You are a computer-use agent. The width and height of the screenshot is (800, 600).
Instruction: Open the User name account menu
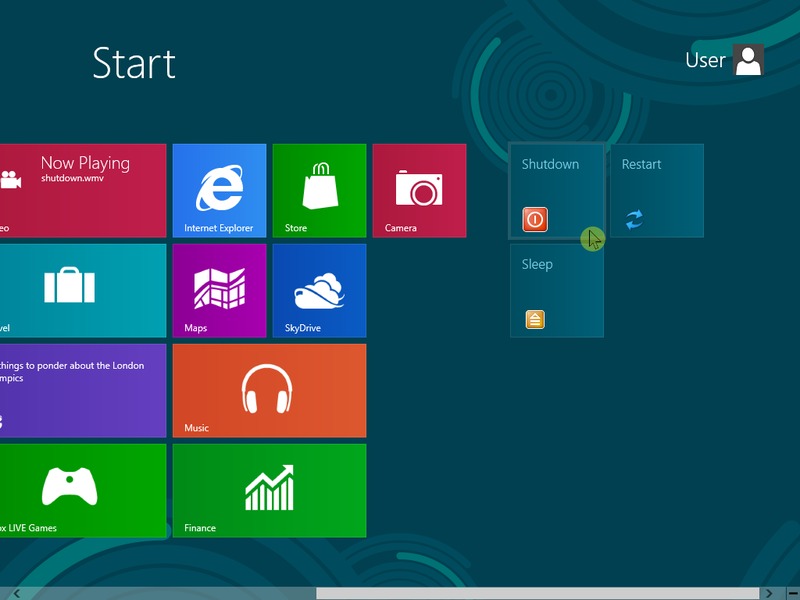(705, 60)
